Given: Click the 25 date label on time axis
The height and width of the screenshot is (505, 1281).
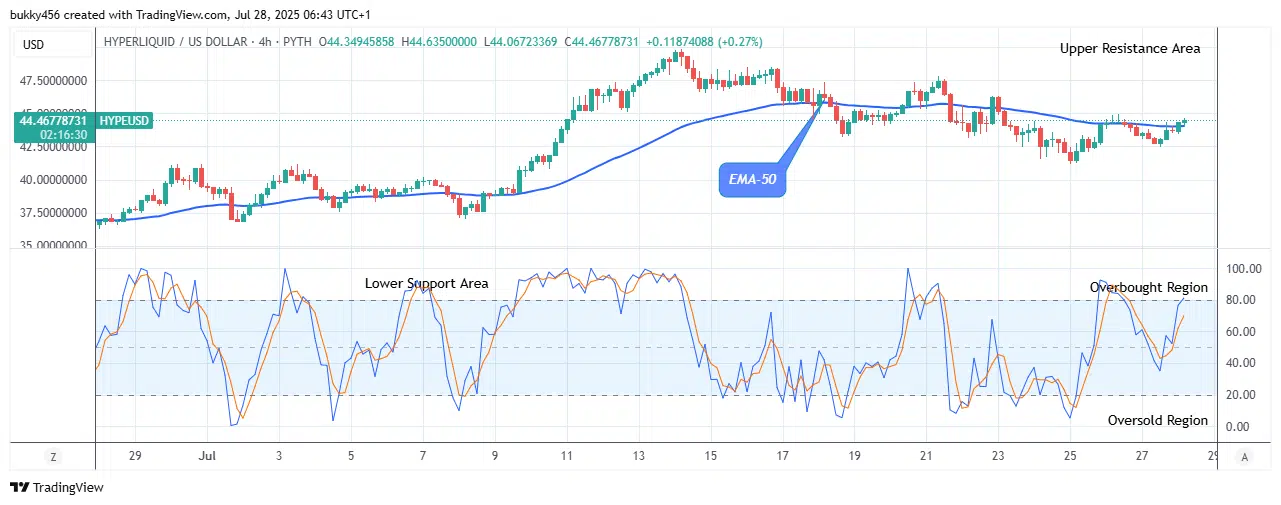Looking at the screenshot, I should [1070, 456].
